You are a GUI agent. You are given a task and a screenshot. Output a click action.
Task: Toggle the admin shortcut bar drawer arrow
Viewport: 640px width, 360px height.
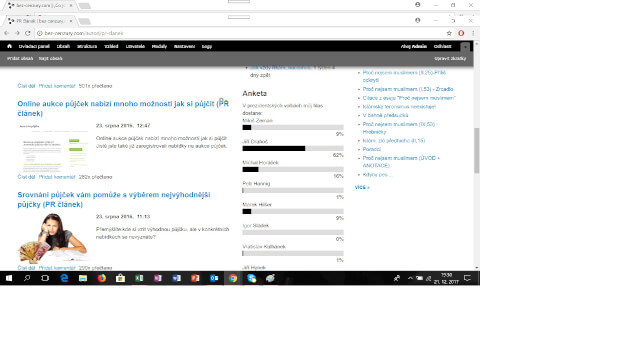click(x=465, y=47)
